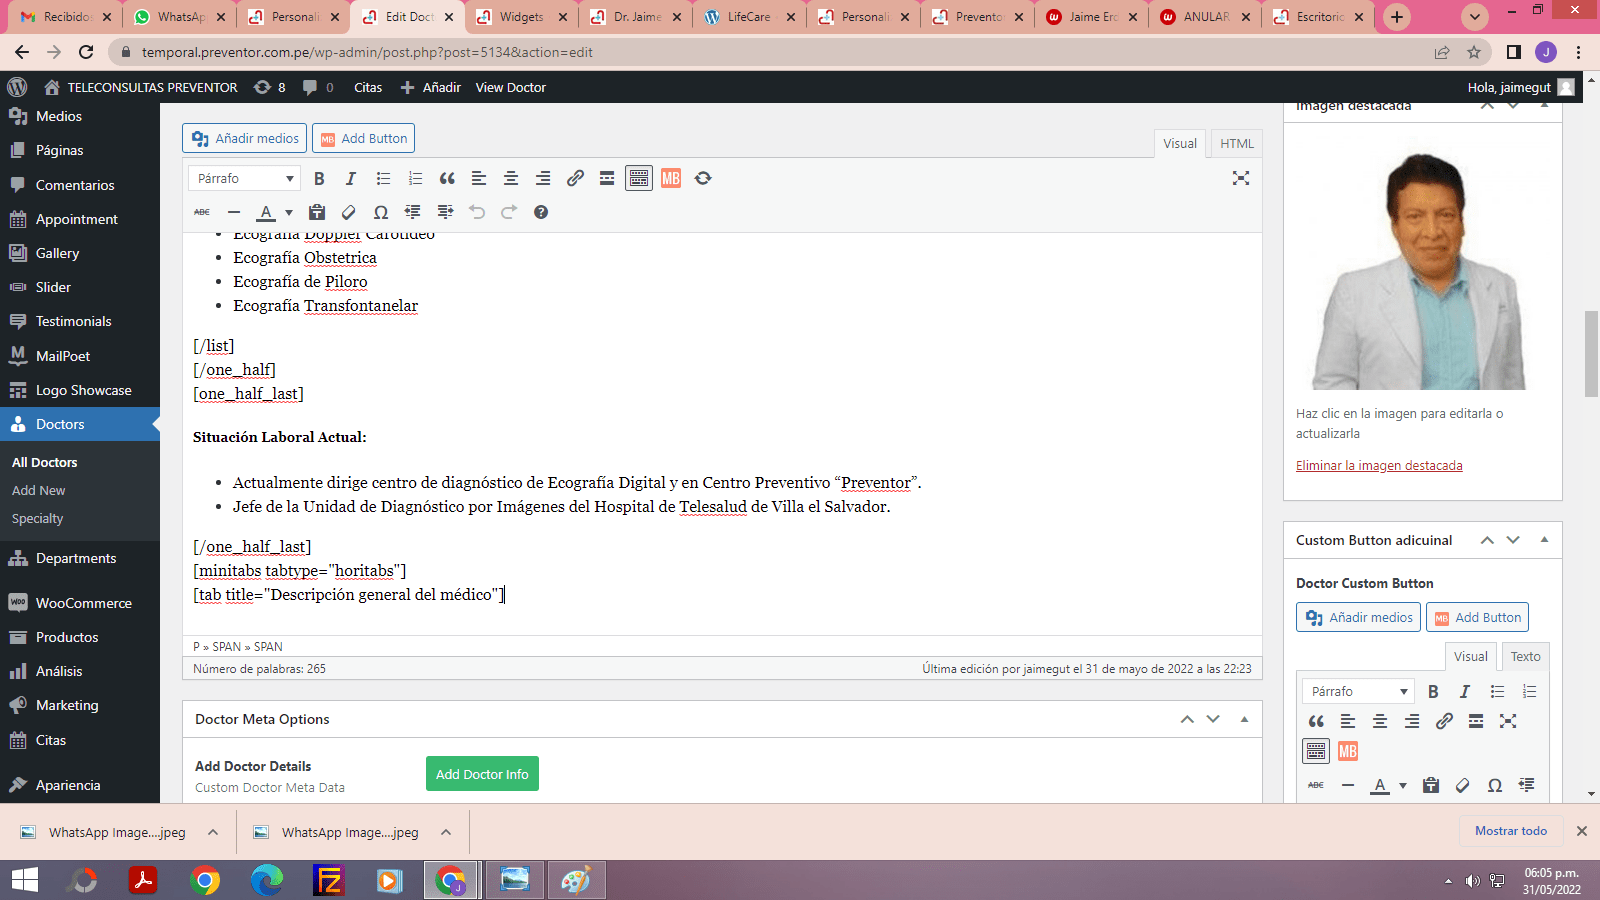Click View Doctor in admin bar

(x=510, y=87)
